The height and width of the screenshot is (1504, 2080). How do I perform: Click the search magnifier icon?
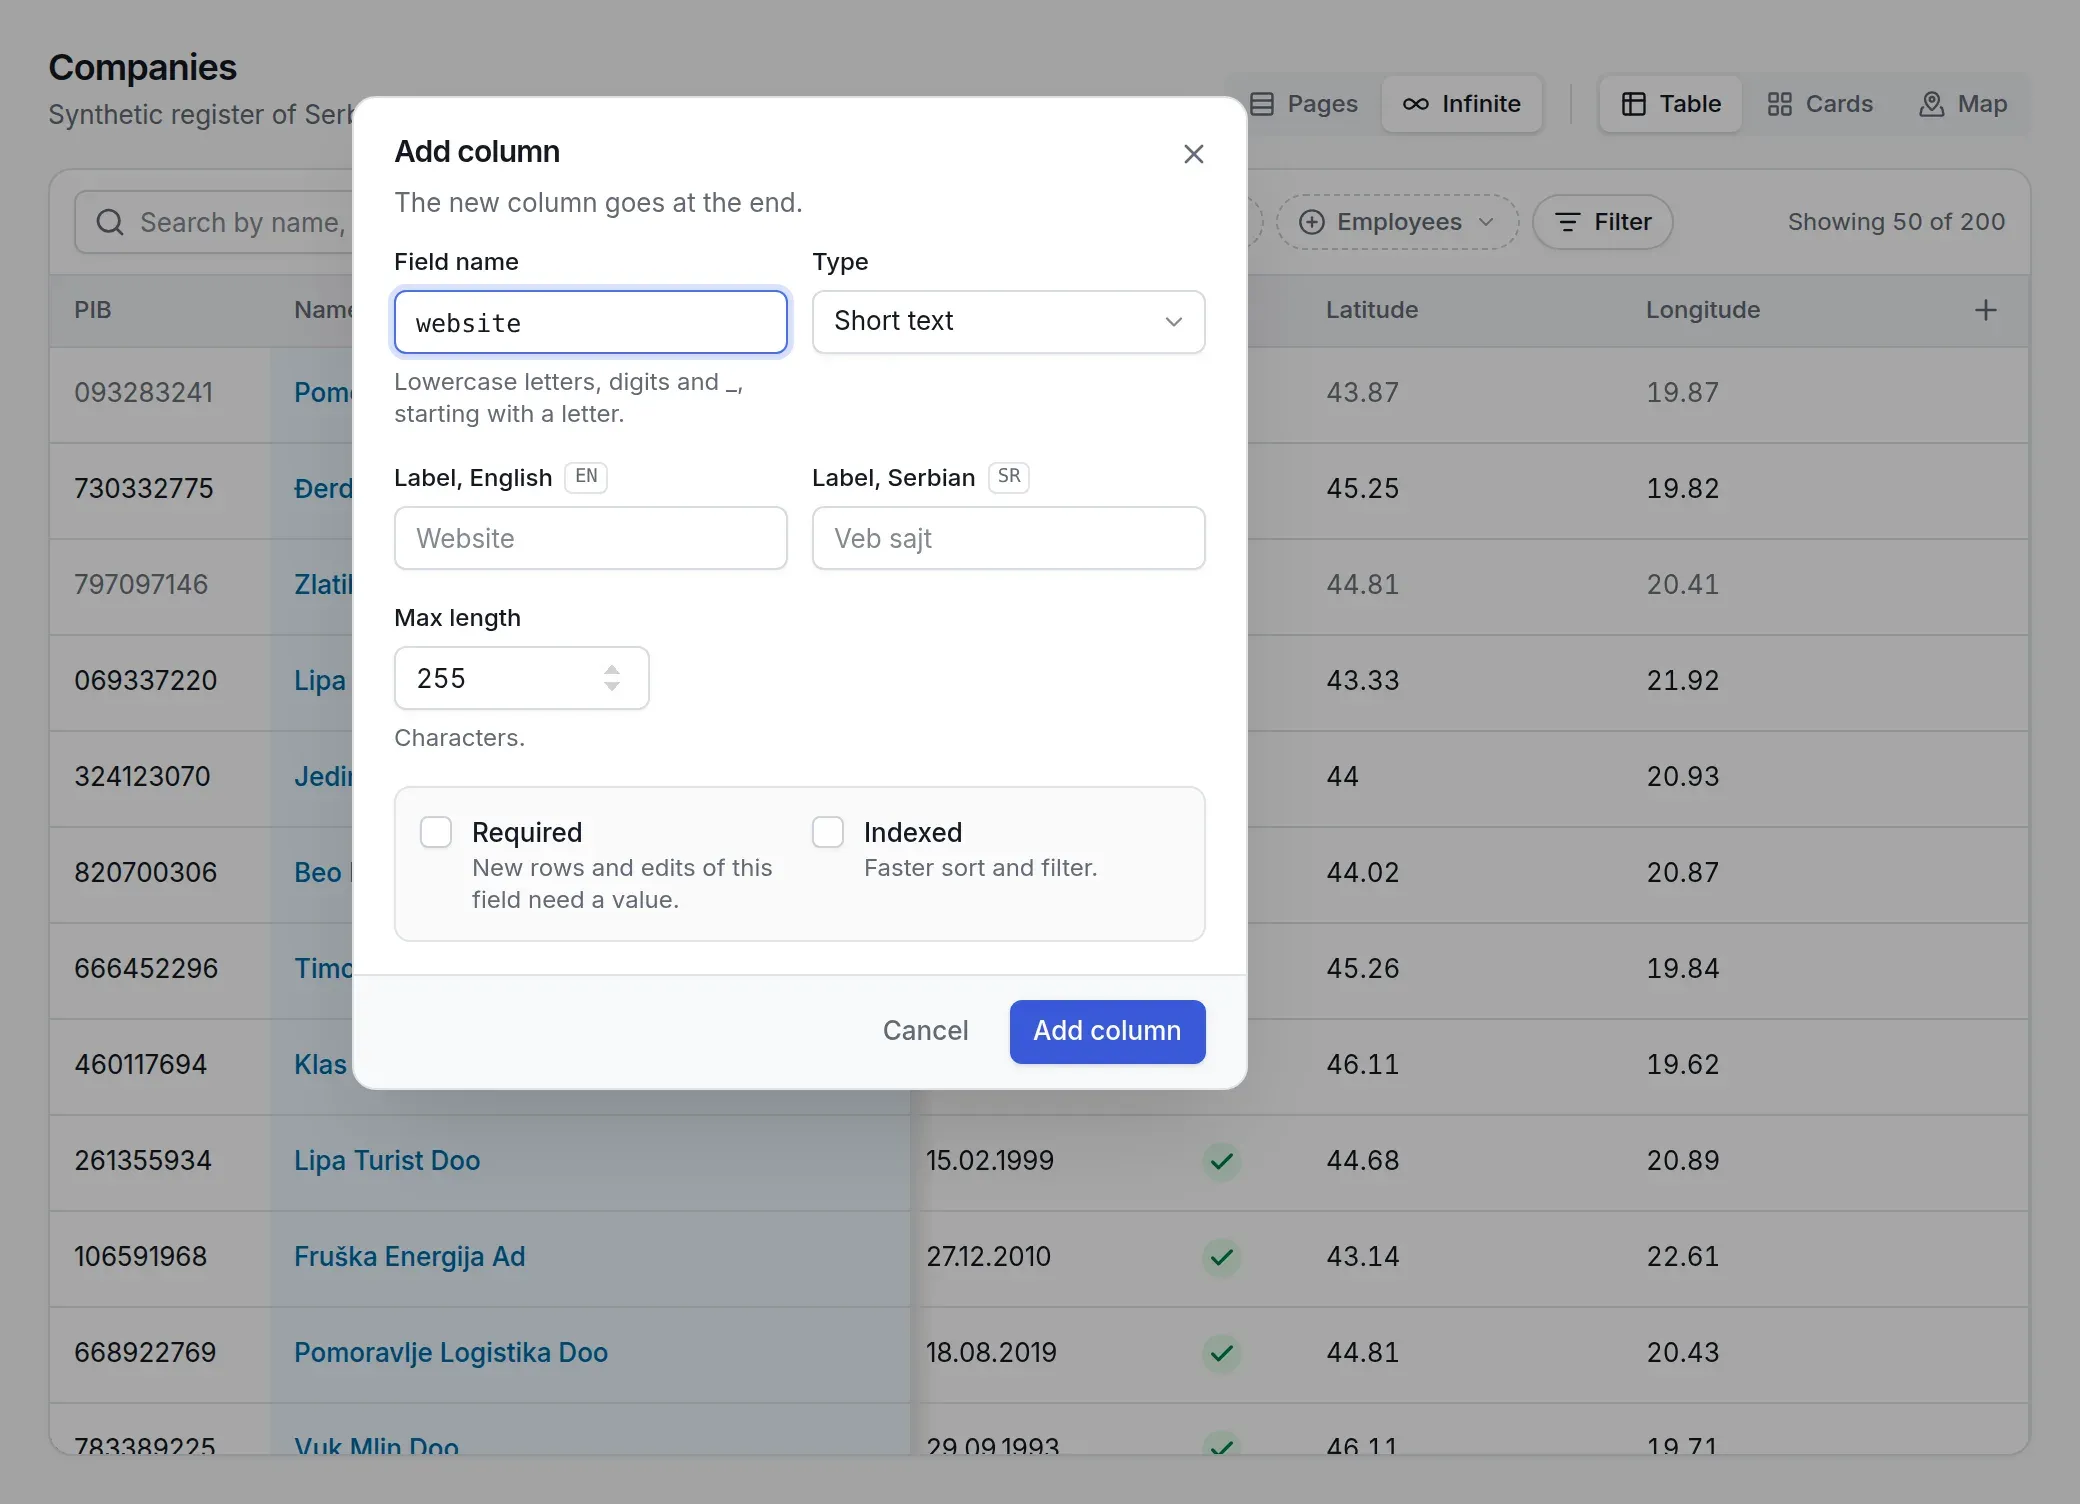[x=110, y=222]
